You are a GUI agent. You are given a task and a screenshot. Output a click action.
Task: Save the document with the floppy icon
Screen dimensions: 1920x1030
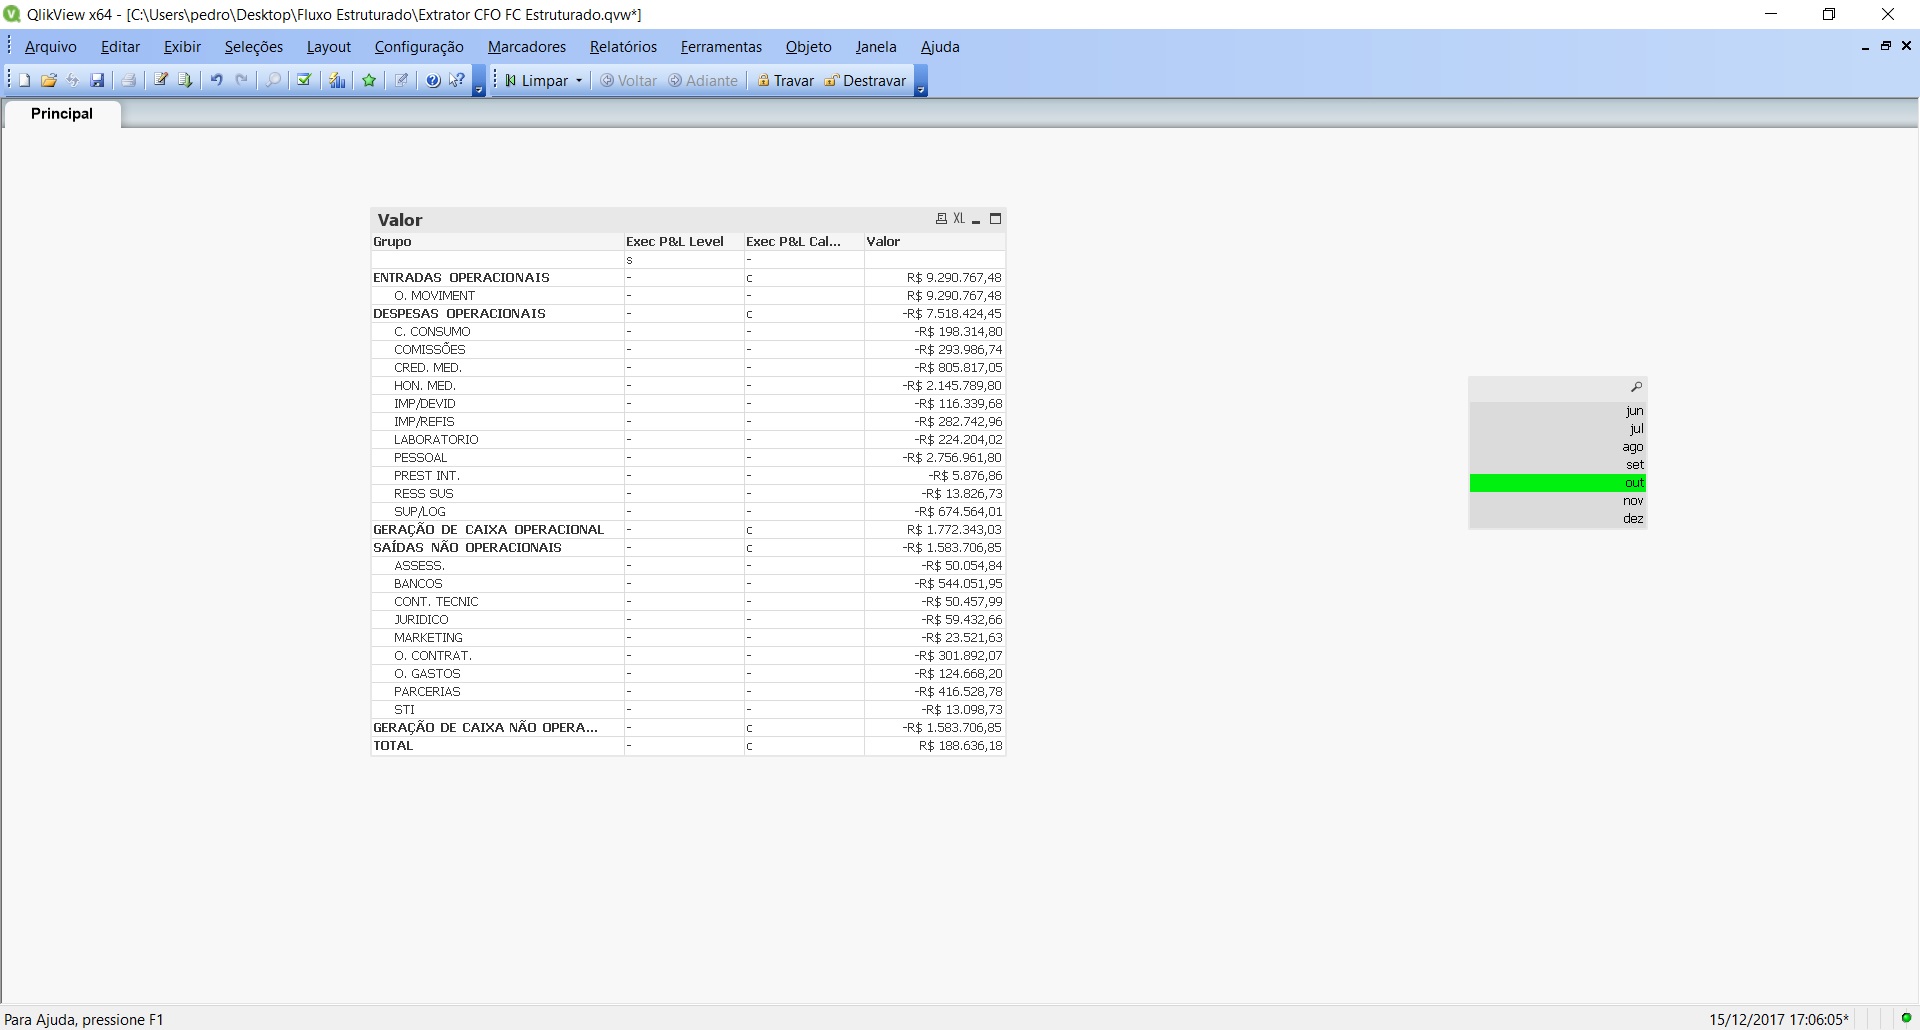tap(97, 81)
